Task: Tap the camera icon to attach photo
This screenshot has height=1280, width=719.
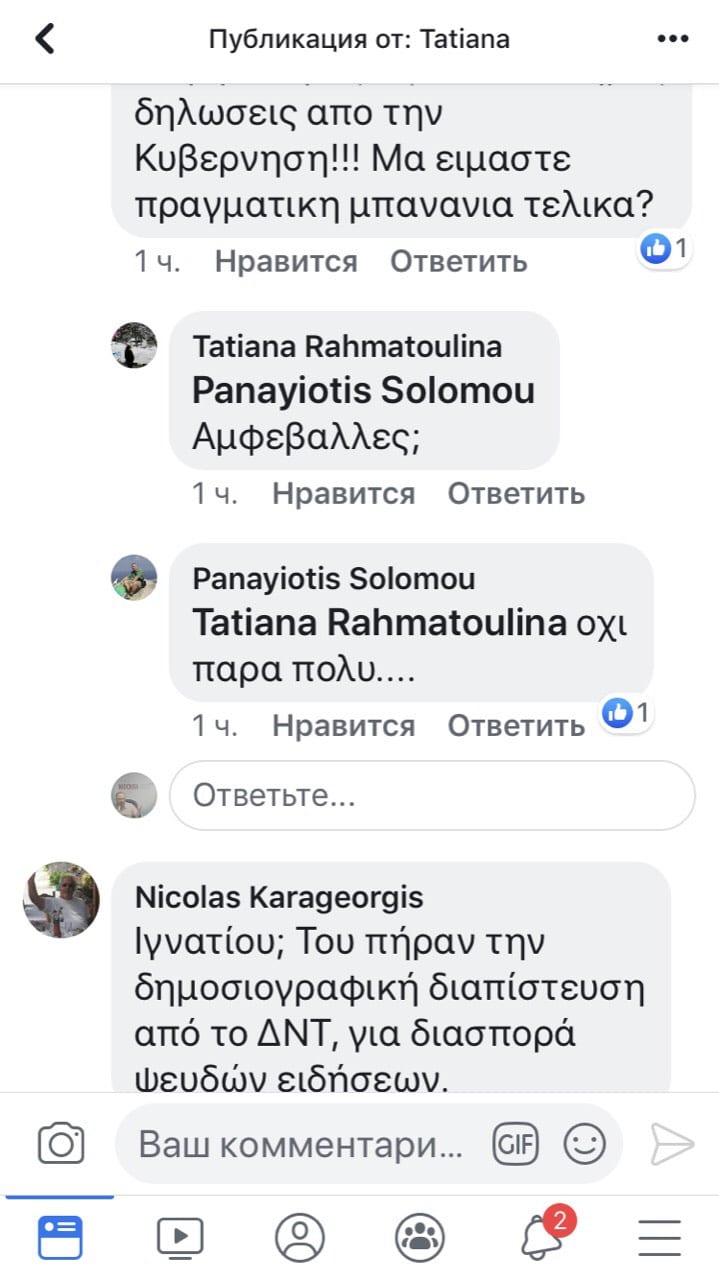Action: pyautogui.click(x=61, y=1143)
